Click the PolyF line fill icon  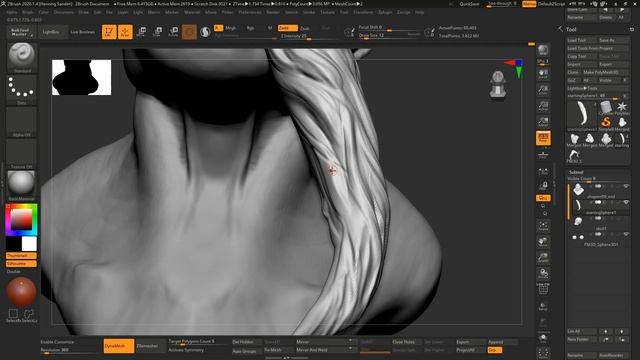[x=543, y=289]
